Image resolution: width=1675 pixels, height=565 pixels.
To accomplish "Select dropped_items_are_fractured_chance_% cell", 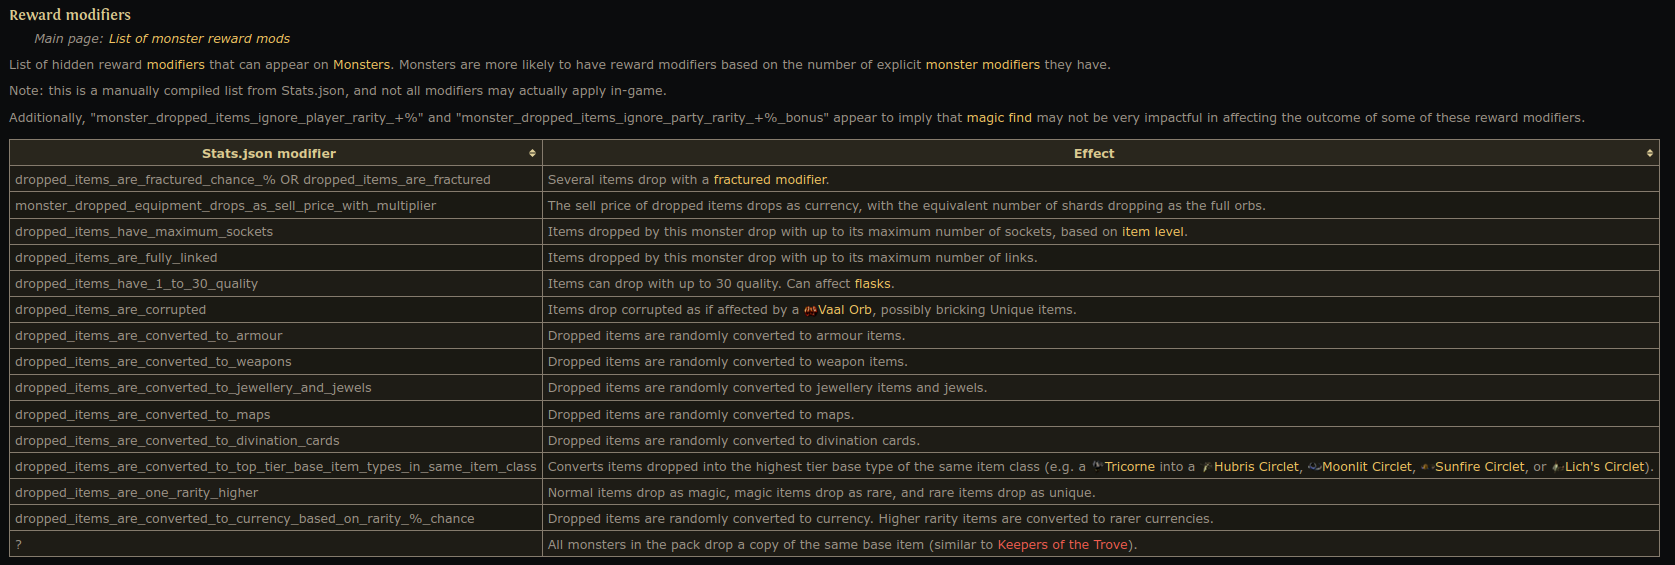I will coord(276,180).
